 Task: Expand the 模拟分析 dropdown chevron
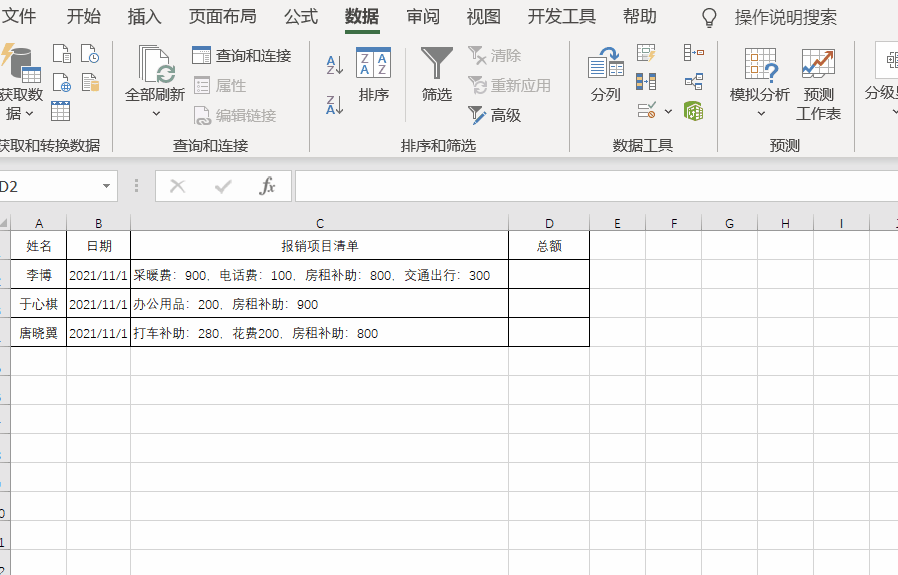click(x=761, y=114)
